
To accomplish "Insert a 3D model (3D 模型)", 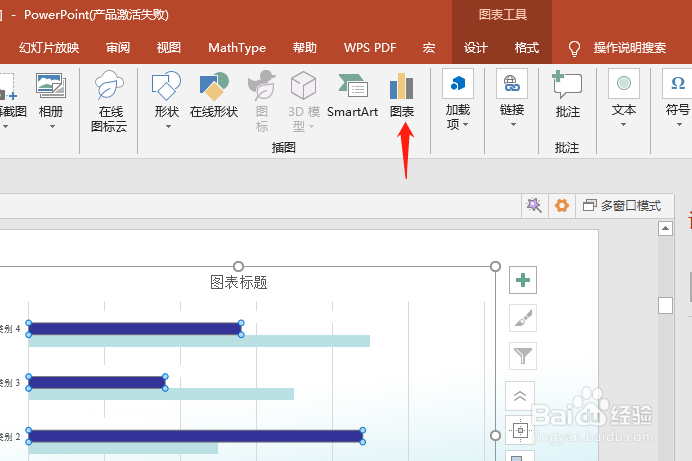I will point(304,101).
